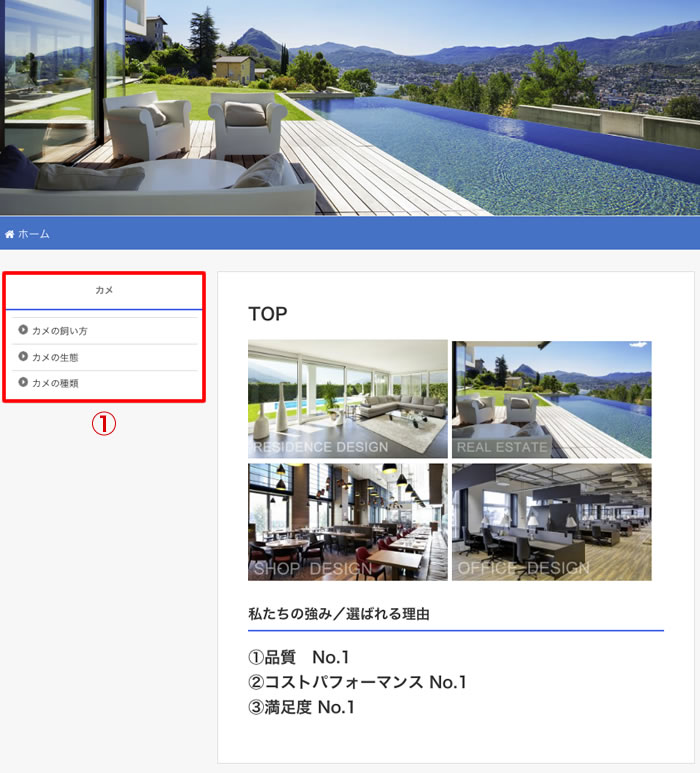Open the ホーム breadcrumb link
This screenshot has height=773, width=700.
tap(33, 234)
